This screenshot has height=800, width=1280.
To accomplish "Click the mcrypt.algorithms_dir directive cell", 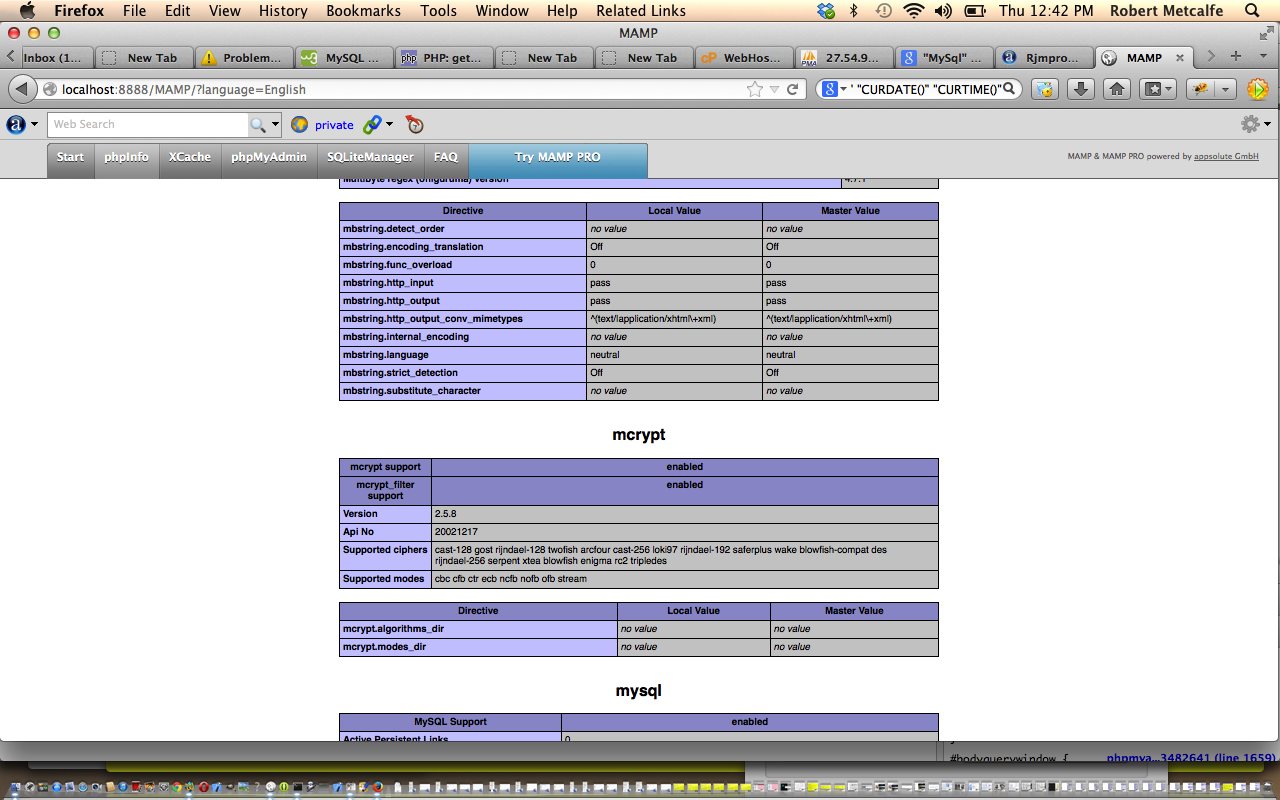I will tap(479, 629).
